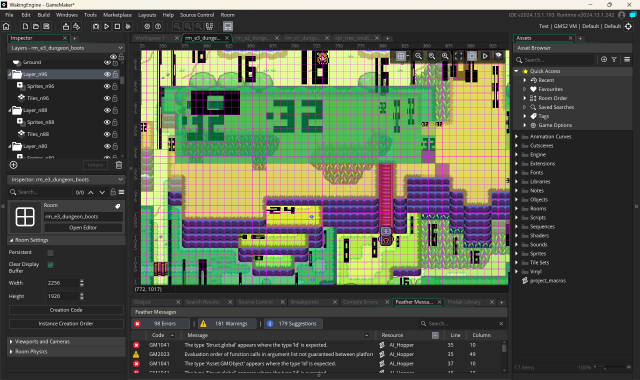Zoom out in the room editor
Image resolution: width=640 pixels, height=380 pixels.
[x=418, y=56]
